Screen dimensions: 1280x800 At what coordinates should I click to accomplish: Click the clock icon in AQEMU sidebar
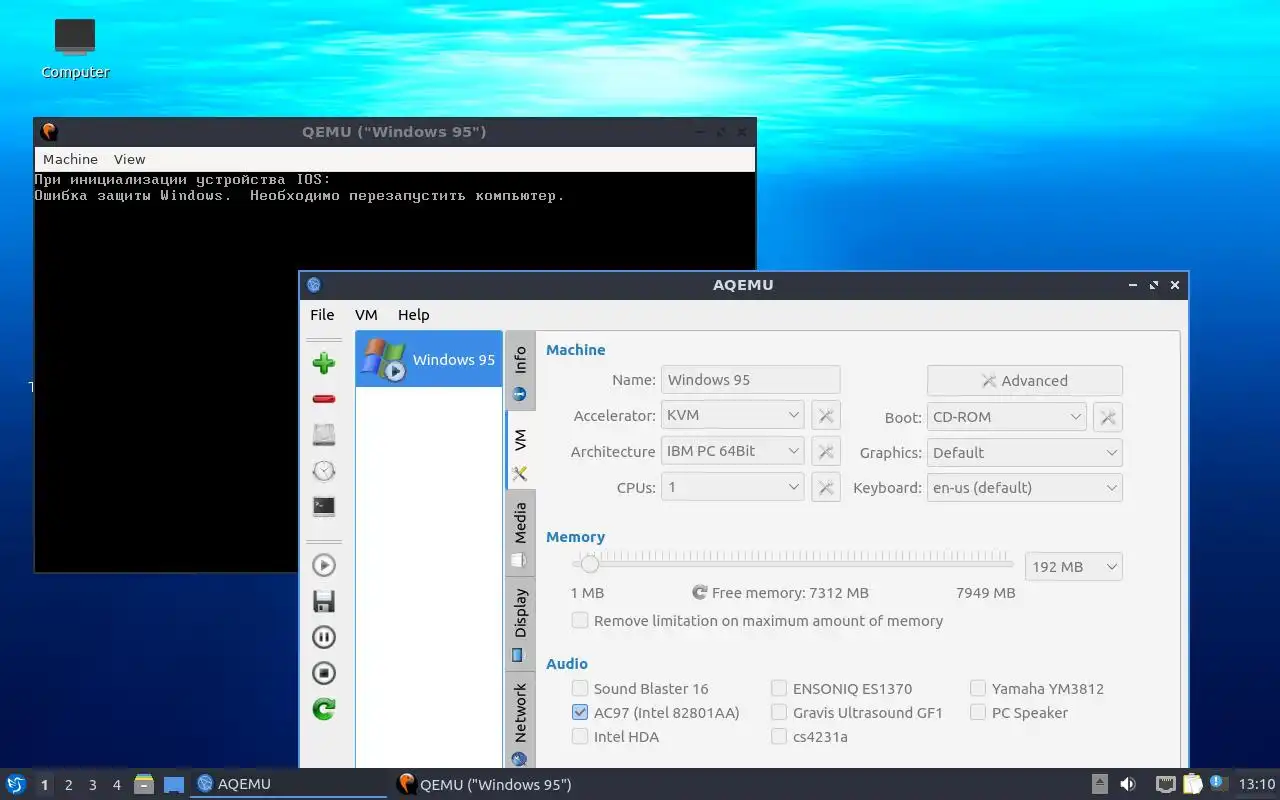pos(324,471)
